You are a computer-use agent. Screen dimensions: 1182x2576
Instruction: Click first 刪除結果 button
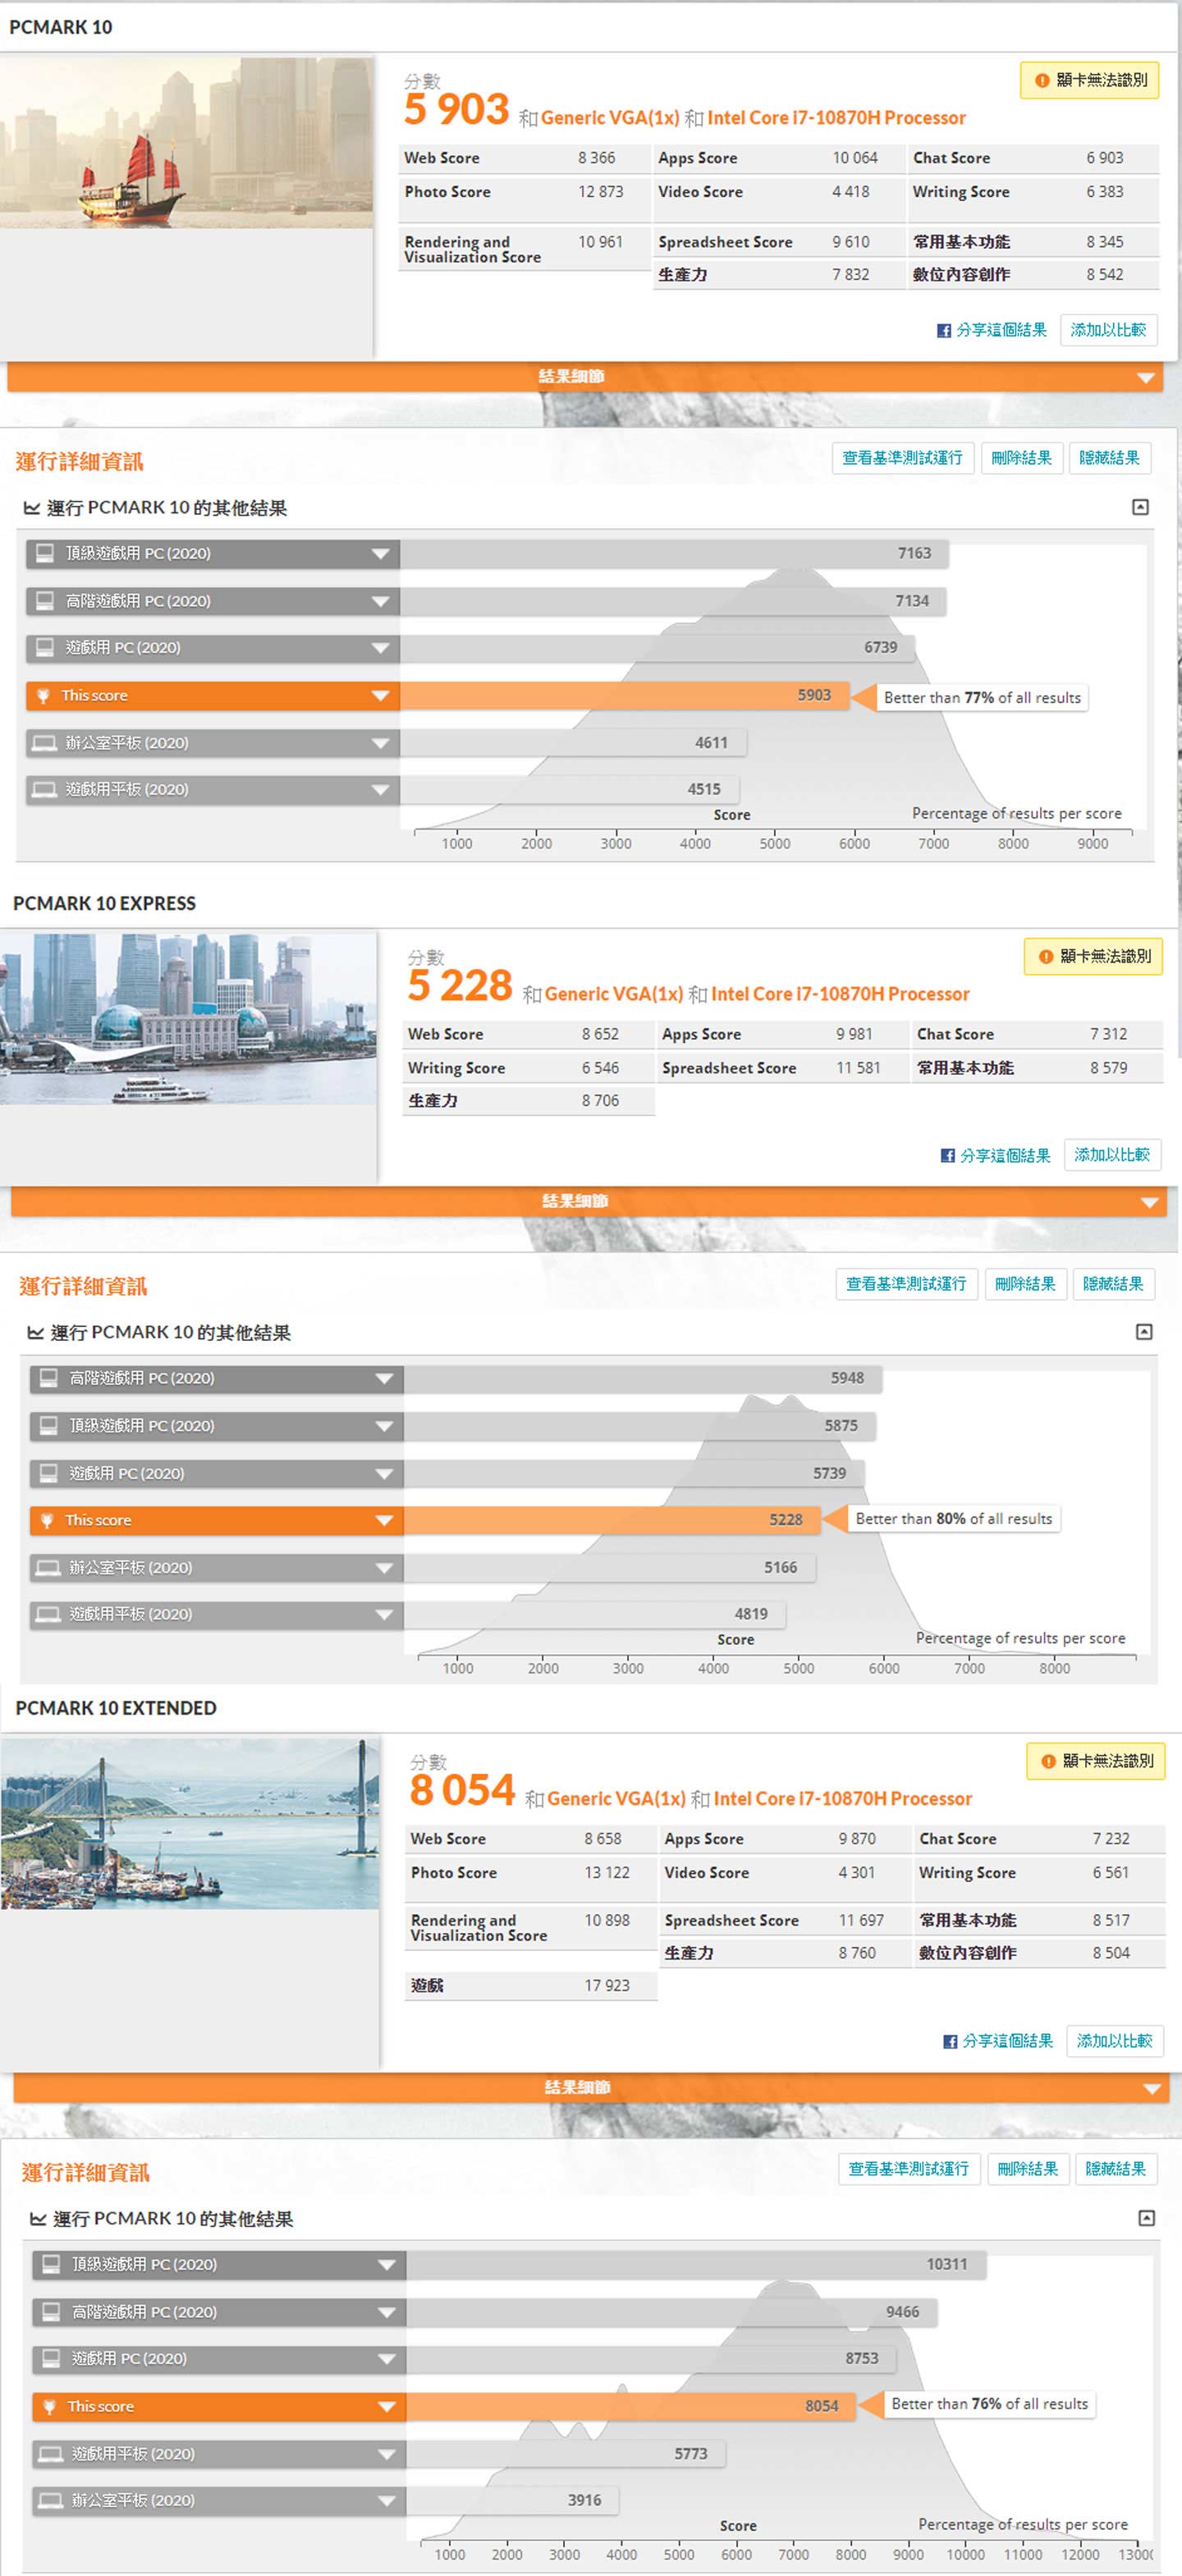[x=1021, y=458]
